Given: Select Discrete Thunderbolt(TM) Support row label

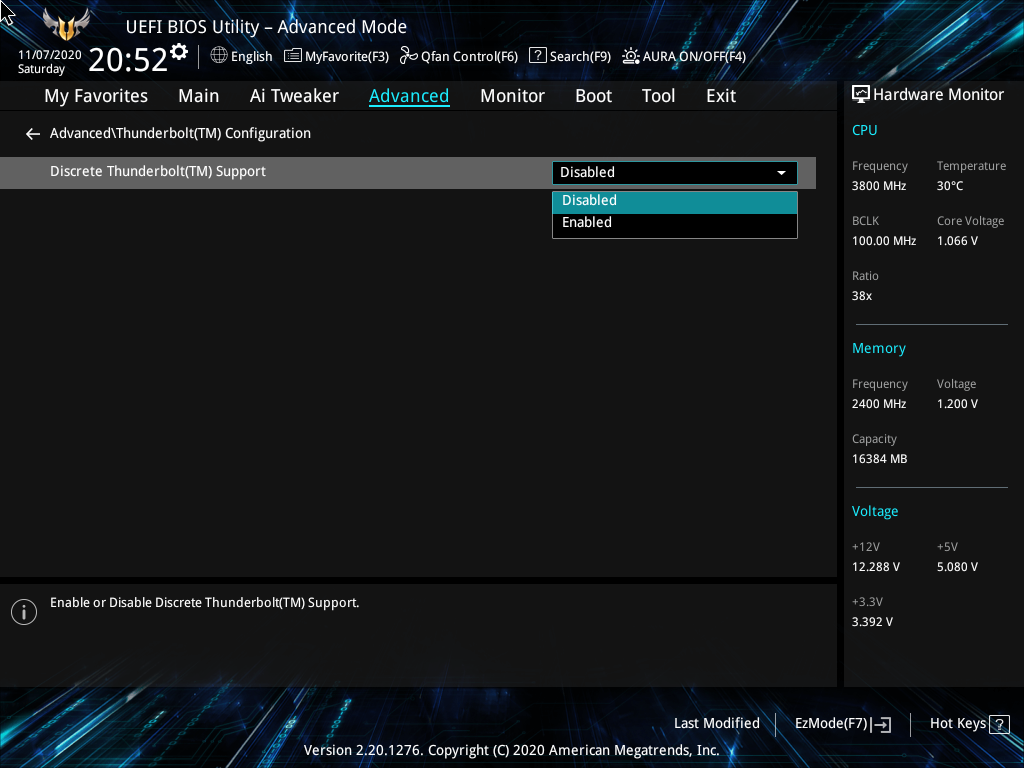Looking at the screenshot, I should coord(158,172).
